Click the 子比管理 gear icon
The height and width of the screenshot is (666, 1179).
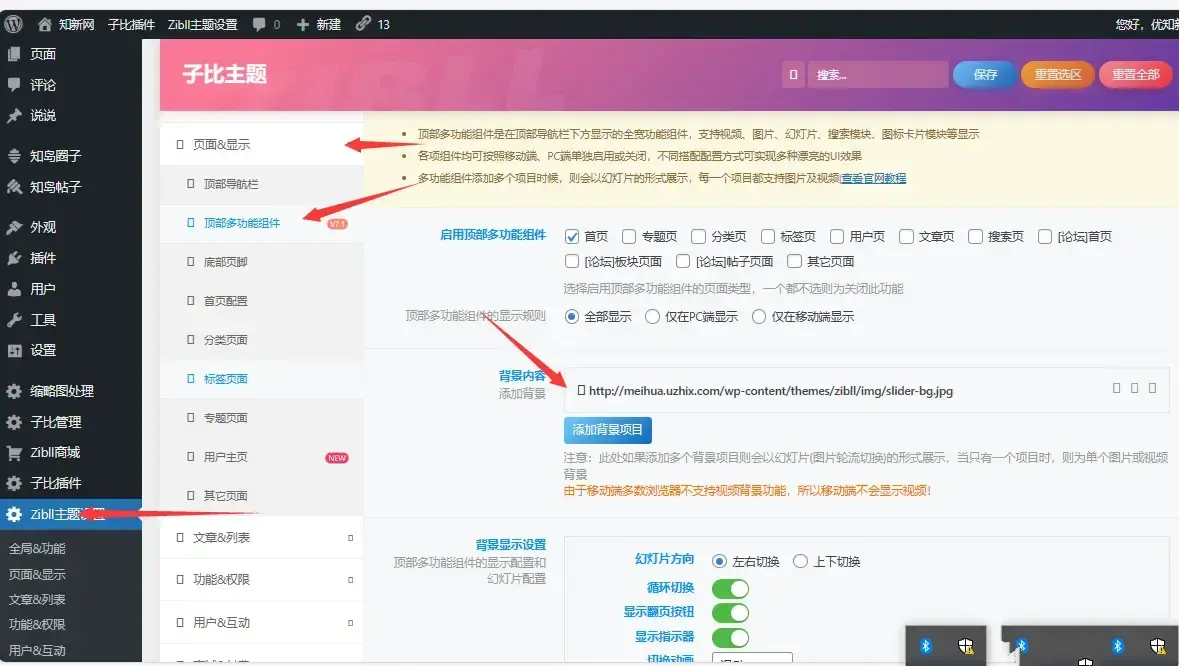[14, 422]
